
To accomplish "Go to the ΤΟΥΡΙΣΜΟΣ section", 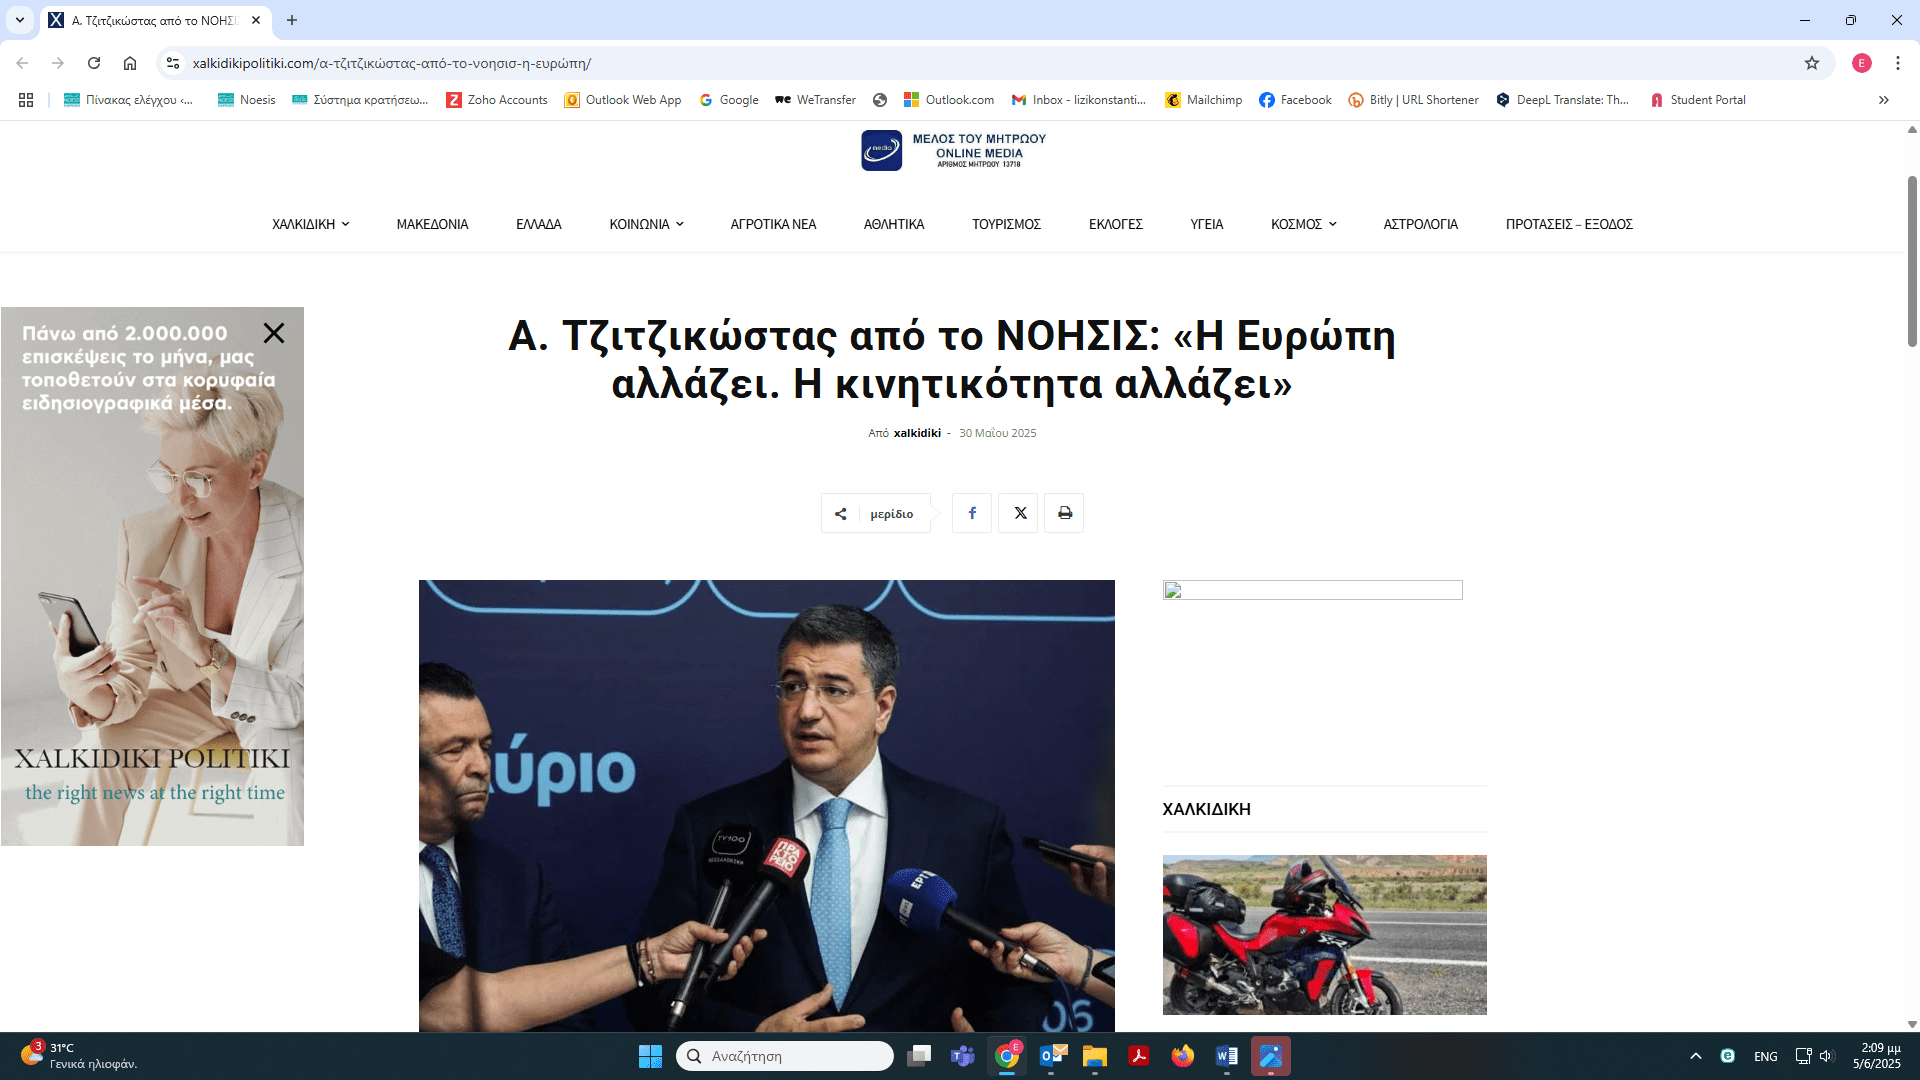I will point(1006,224).
